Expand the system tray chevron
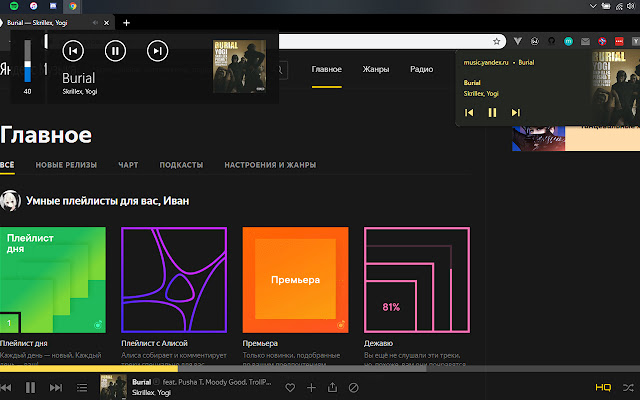This screenshot has height=400, width=640. (593, 6)
